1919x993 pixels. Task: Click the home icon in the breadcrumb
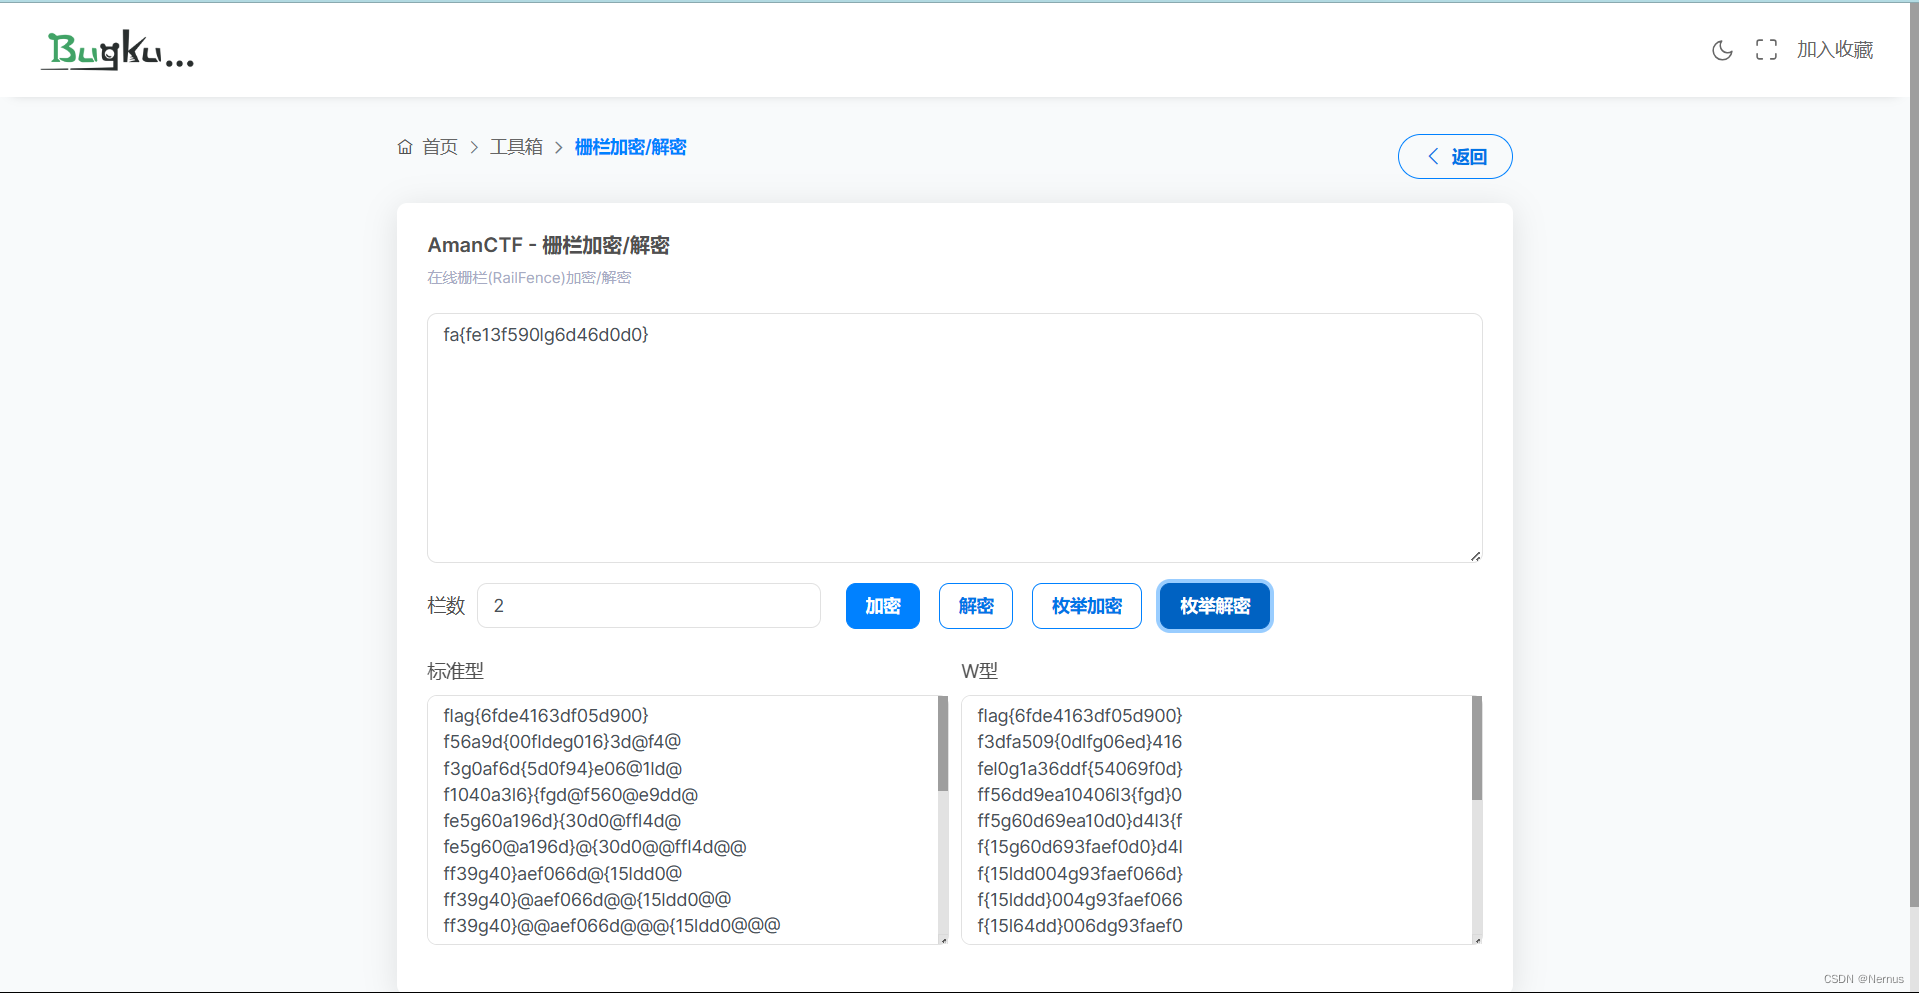point(404,146)
